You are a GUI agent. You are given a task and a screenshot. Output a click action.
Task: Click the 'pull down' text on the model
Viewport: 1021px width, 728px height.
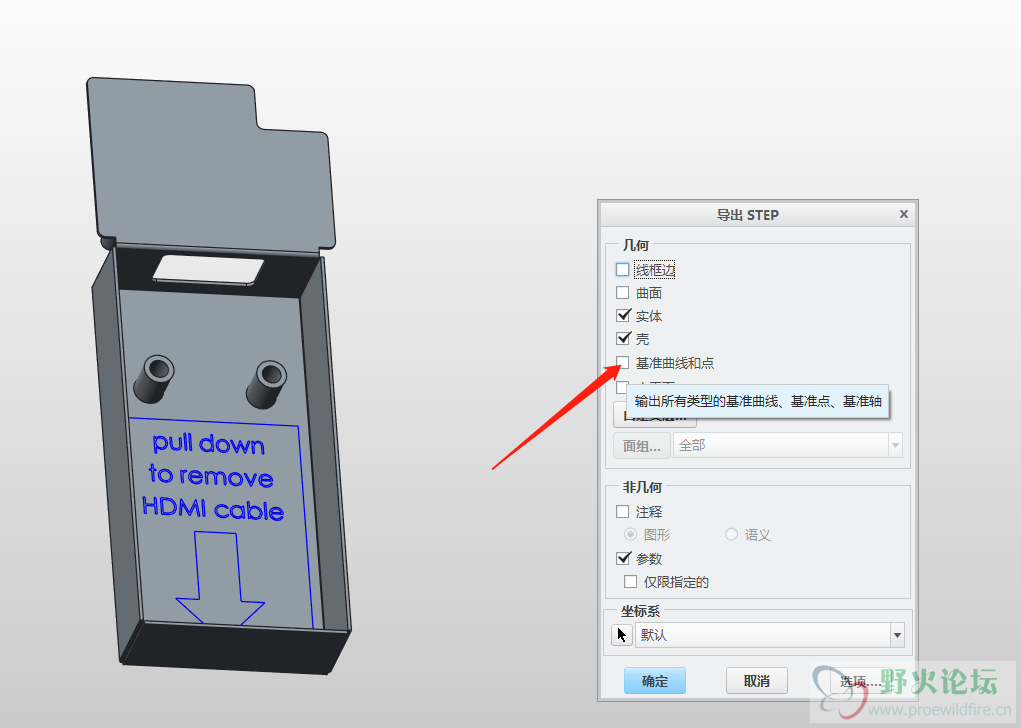[208, 444]
